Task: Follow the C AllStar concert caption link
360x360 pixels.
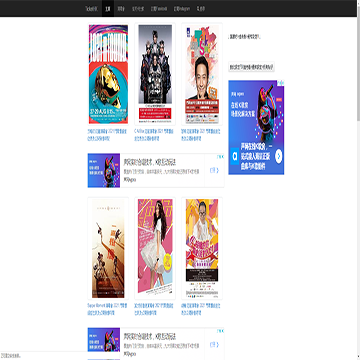Action: tap(154, 135)
